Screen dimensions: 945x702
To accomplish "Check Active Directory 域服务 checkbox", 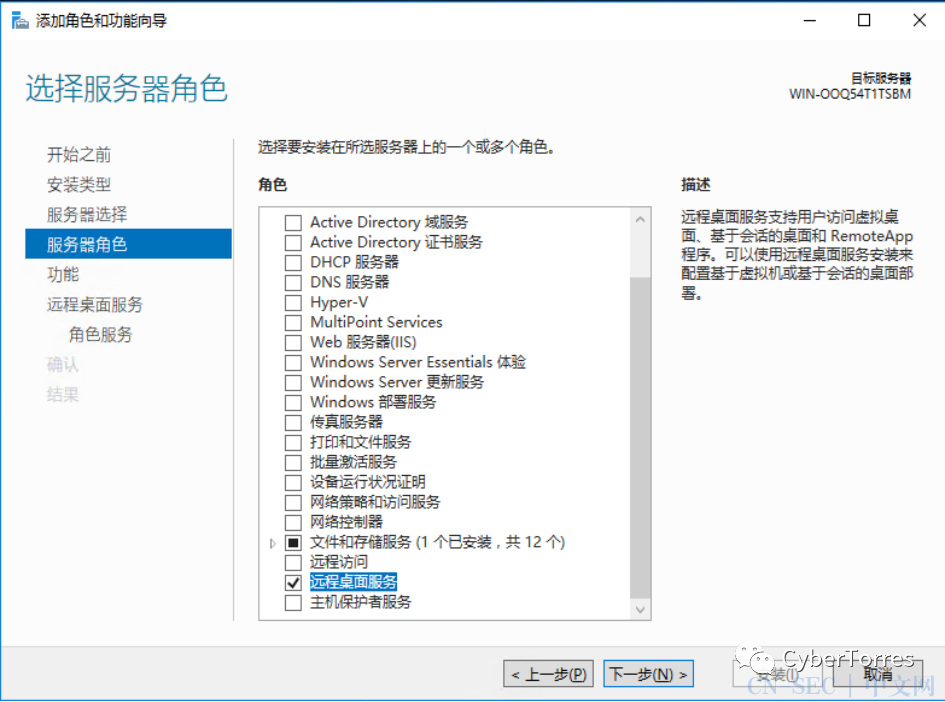I will coord(294,223).
